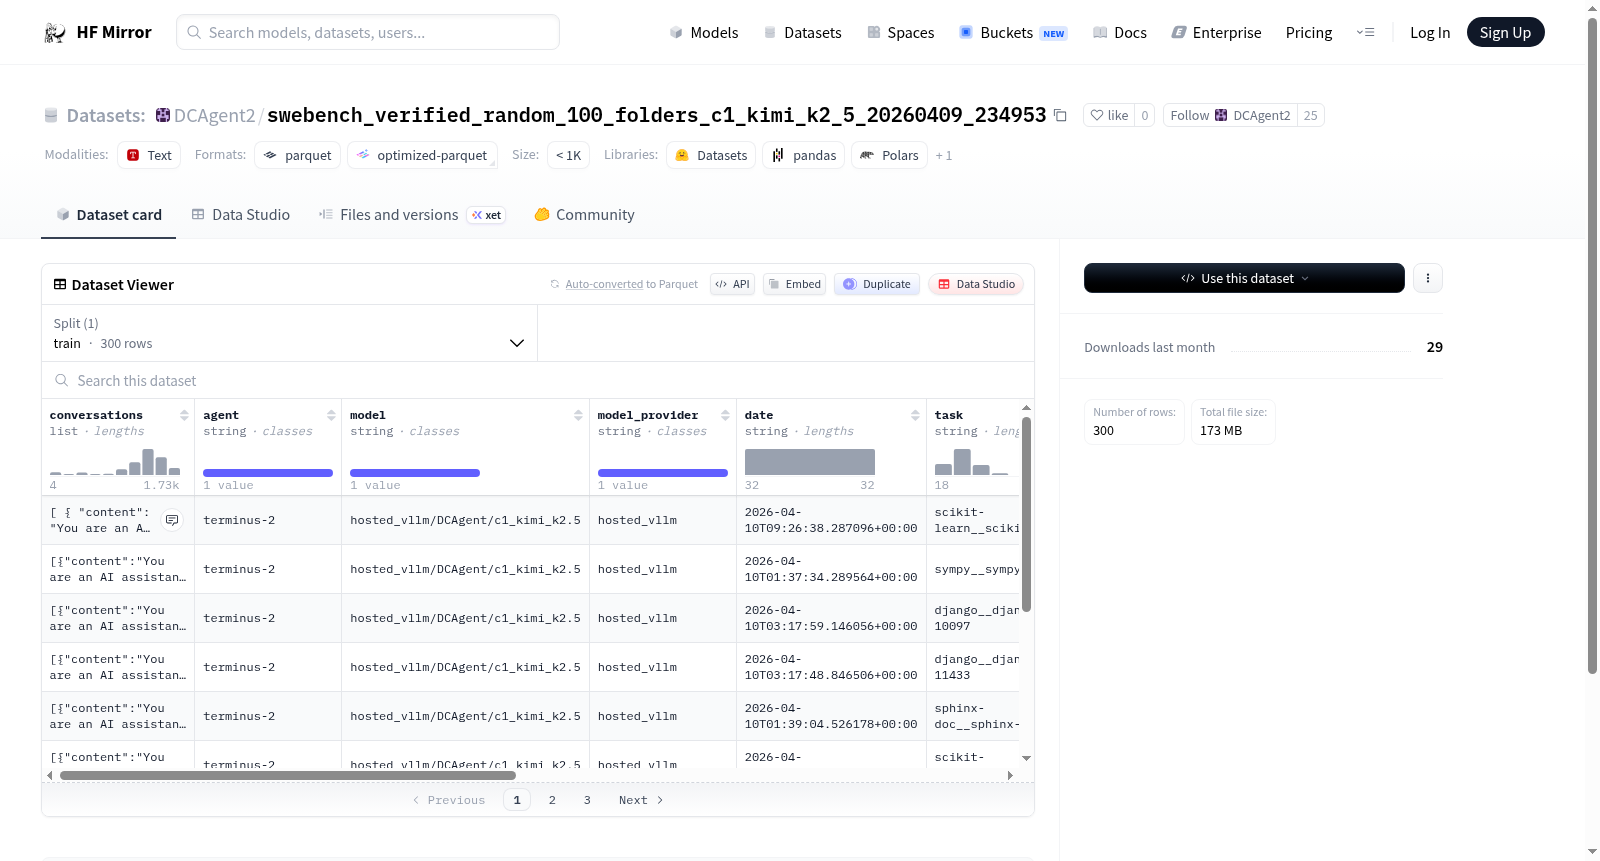Click the HF Mirror logo icon
This screenshot has width=1600, height=861.
[x=55, y=33]
